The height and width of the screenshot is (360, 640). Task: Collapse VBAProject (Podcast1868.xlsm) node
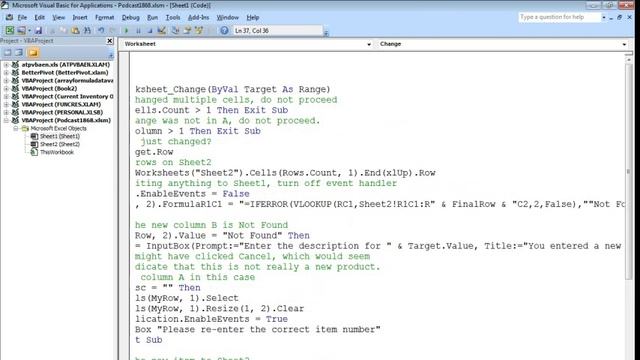coord(6,120)
